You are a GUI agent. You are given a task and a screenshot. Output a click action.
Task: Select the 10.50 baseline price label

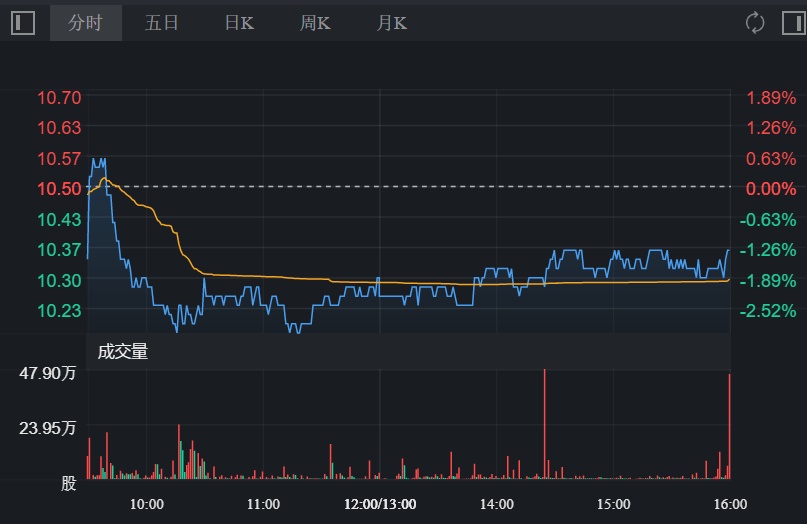tap(59, 189)
